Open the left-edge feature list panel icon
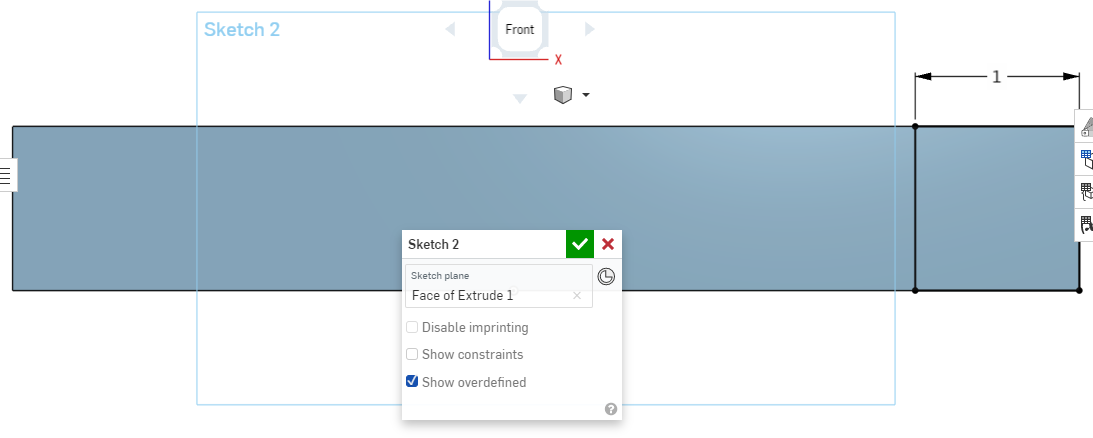Image resolution: width=1093 pixels, height=438 pixels. 6,175
